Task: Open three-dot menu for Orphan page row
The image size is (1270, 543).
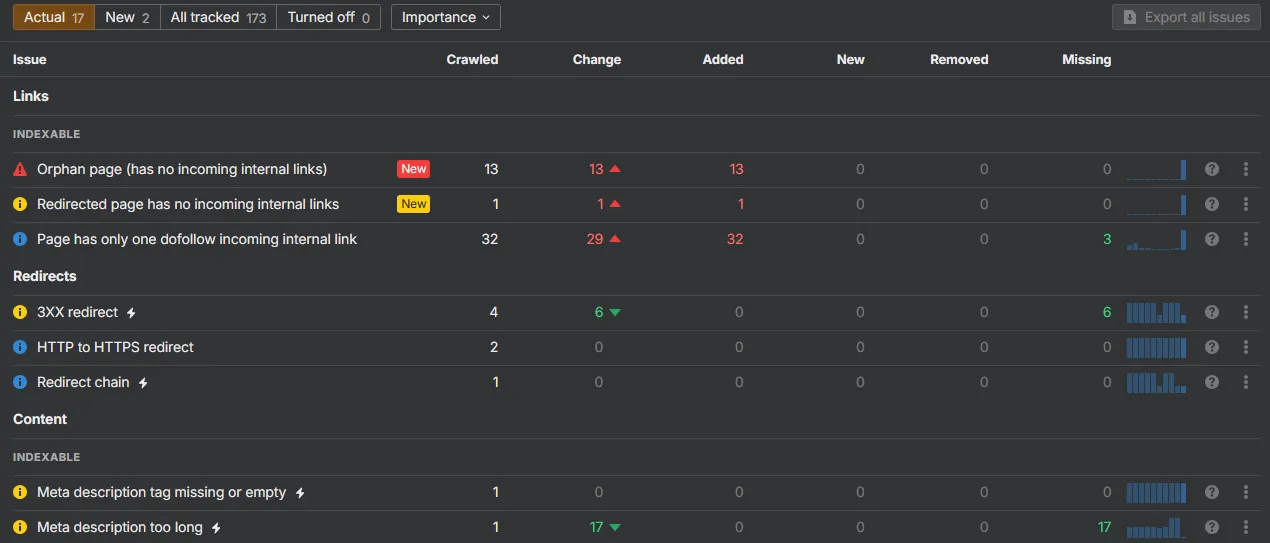Action: [x=1246, y=169]
